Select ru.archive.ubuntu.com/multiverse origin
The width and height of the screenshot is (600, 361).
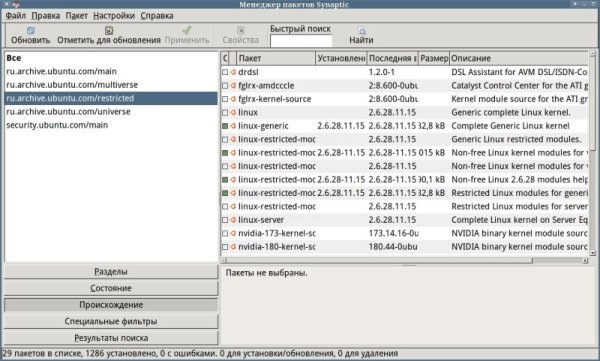(x=111, y=85)
